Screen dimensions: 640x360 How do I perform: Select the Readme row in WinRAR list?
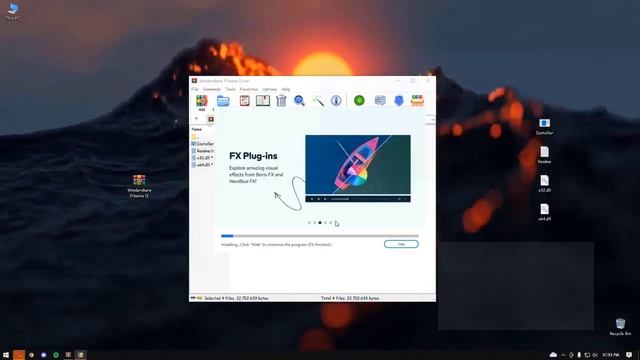point(202,151)
